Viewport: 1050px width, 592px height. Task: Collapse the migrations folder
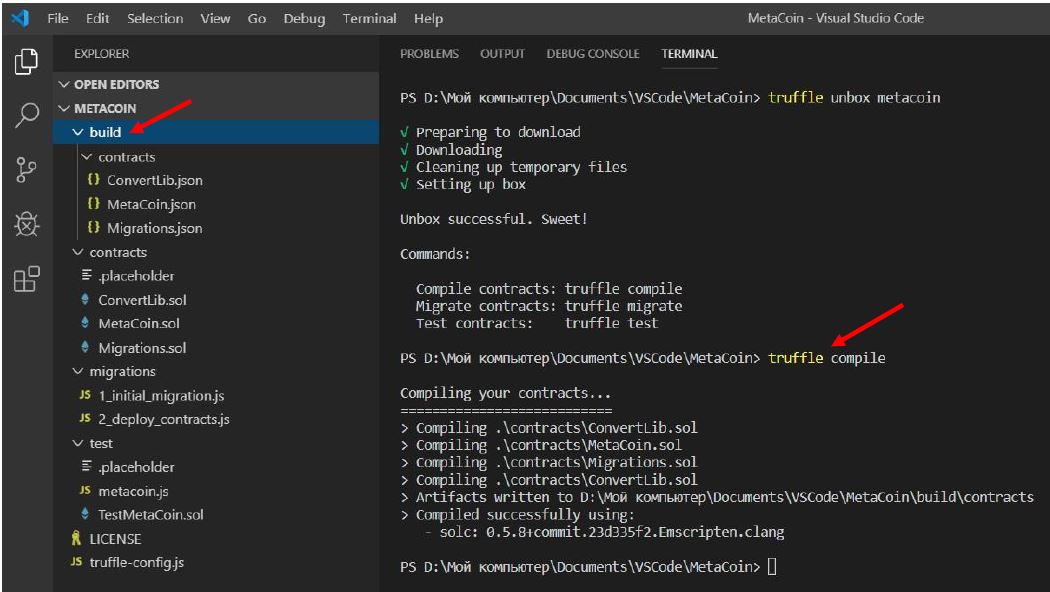[79, 372]
